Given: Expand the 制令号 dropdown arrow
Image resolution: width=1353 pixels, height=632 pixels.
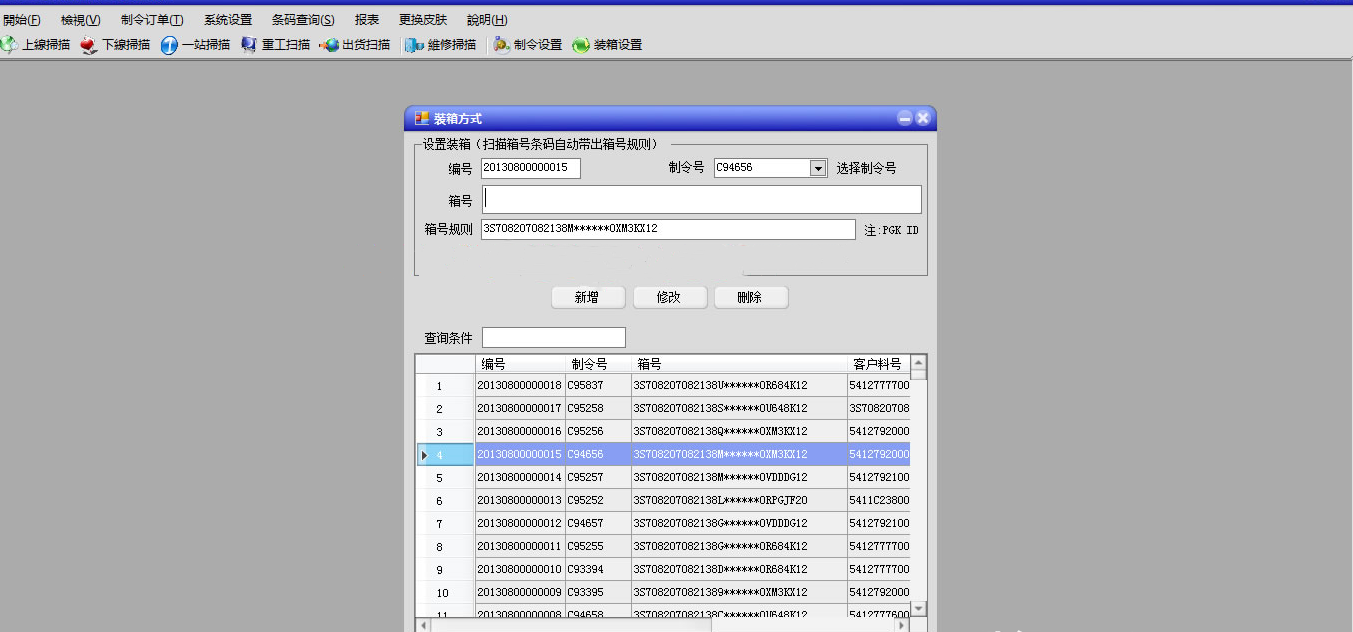Looking at the screenshot, I should pos(818,168).
